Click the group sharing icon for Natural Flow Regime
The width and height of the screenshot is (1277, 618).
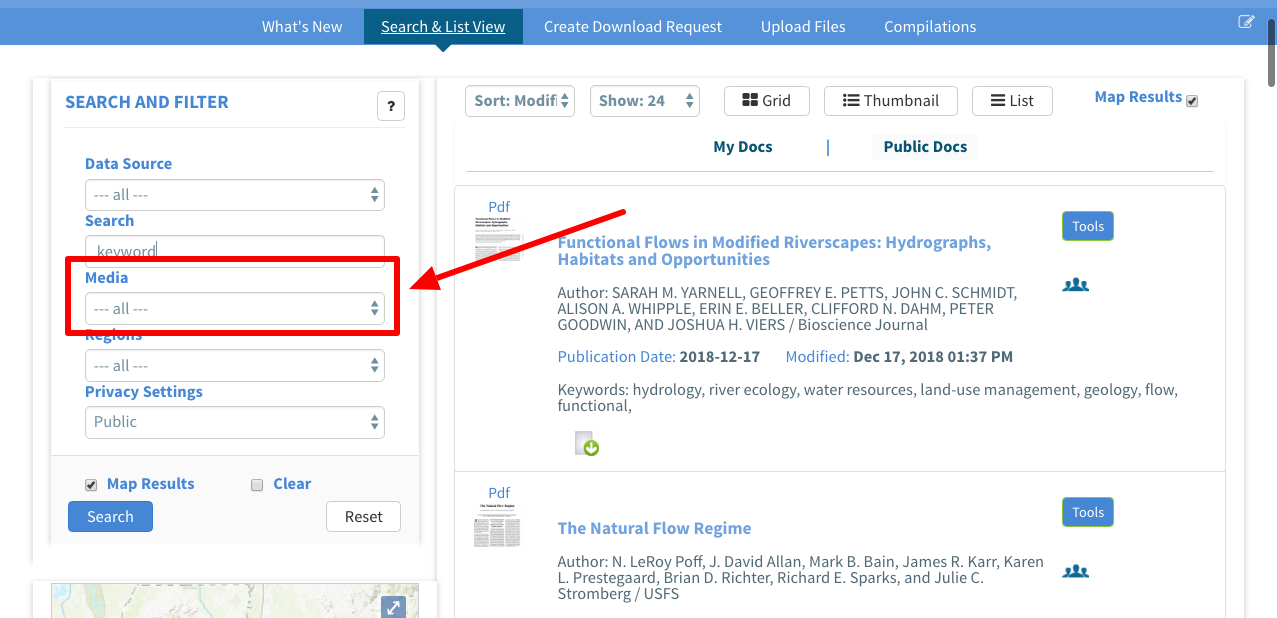coord(1075,572)
